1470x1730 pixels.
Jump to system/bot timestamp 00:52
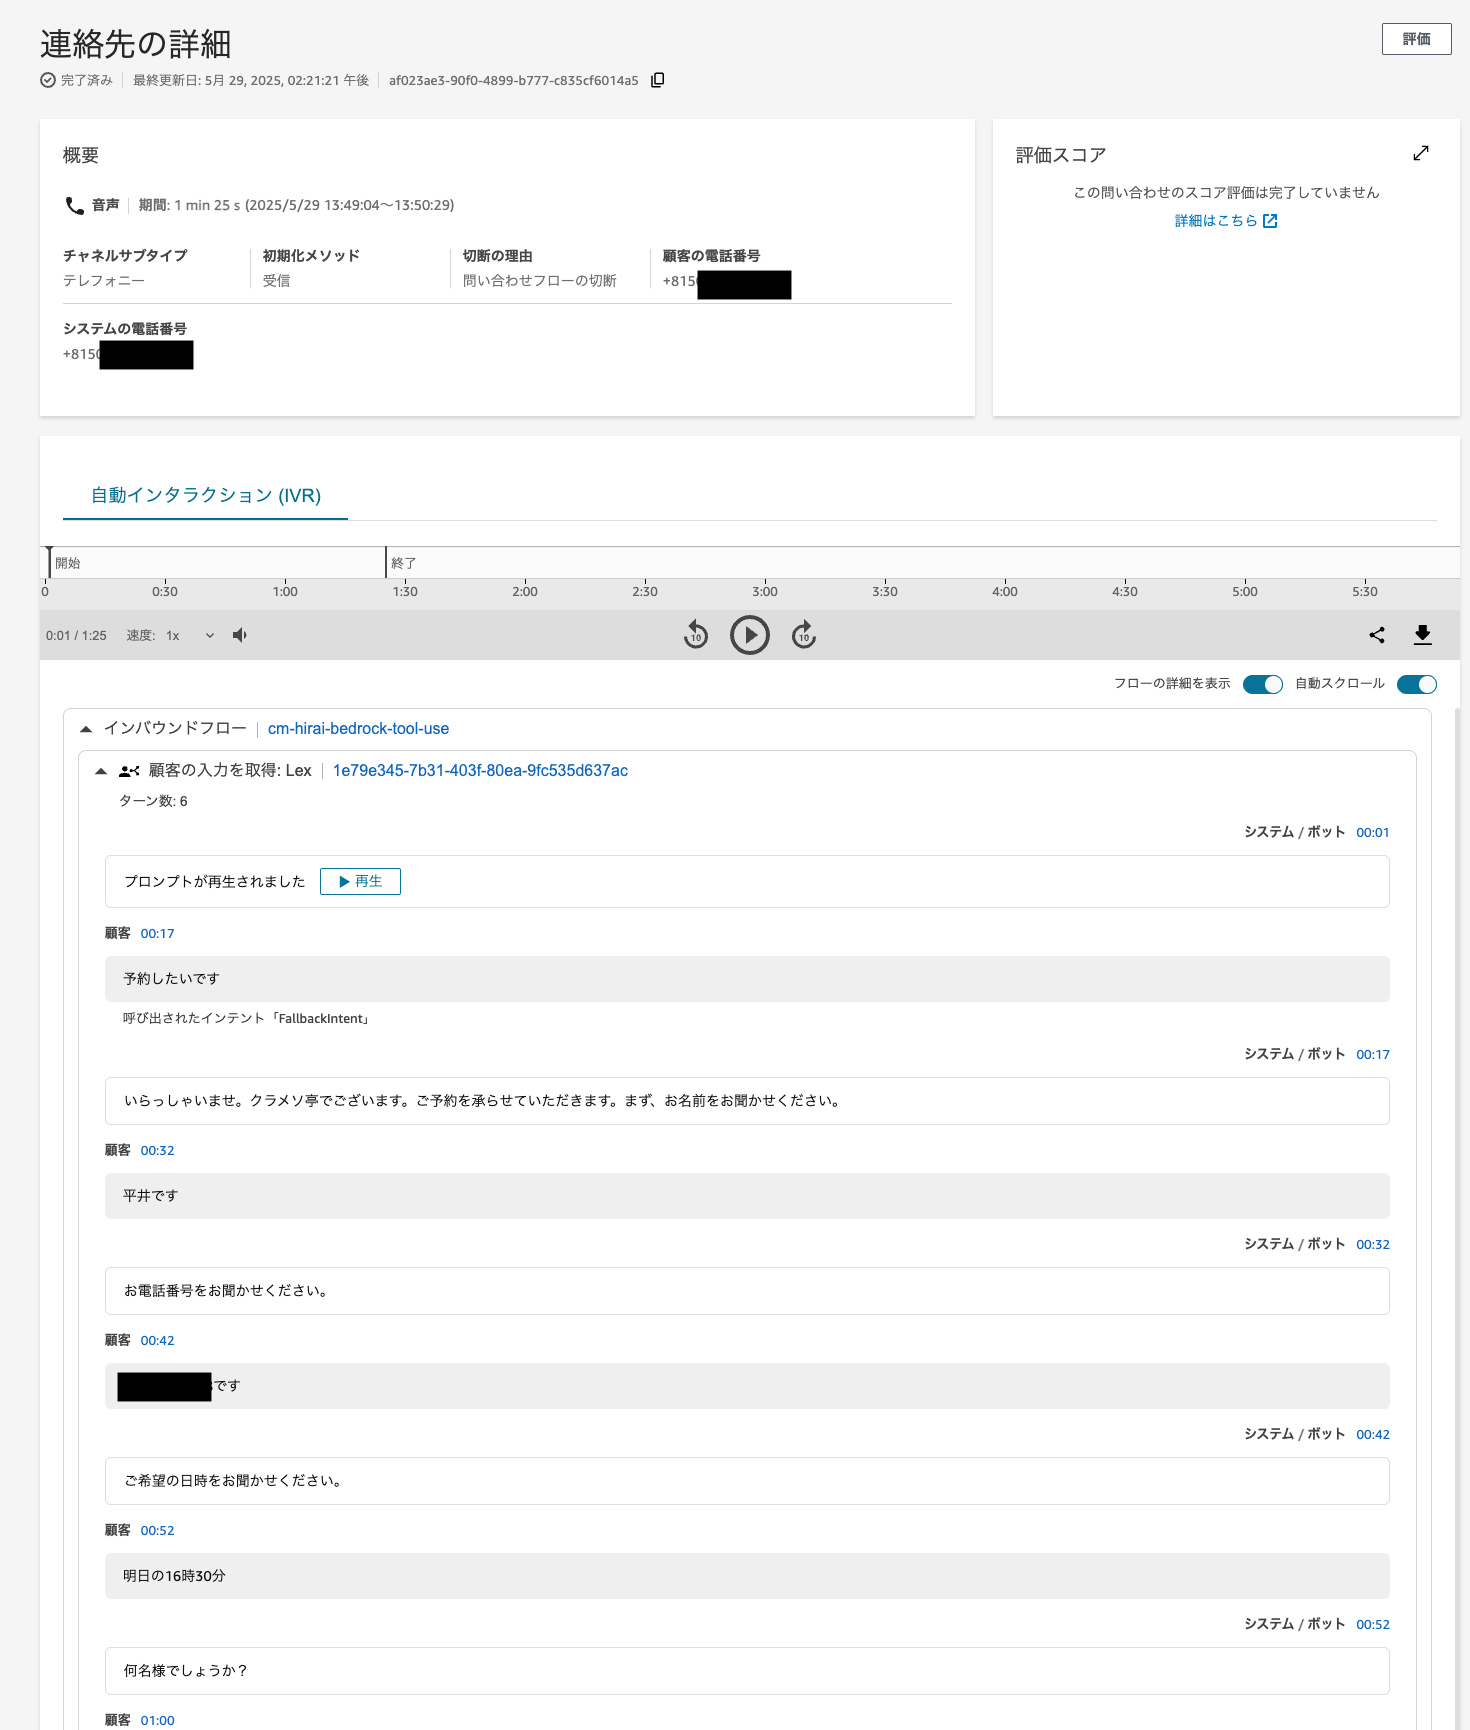(1373, 1624)
